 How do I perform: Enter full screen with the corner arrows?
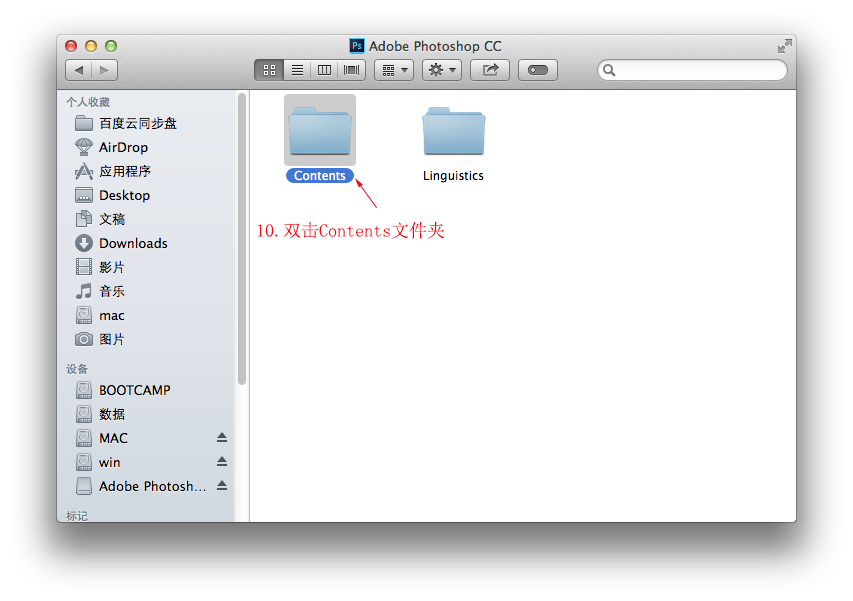[784, 46]
